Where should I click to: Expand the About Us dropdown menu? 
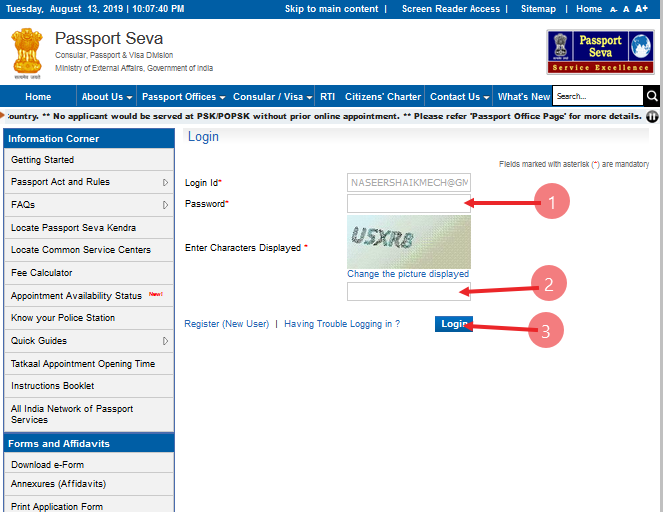point(107,97)
